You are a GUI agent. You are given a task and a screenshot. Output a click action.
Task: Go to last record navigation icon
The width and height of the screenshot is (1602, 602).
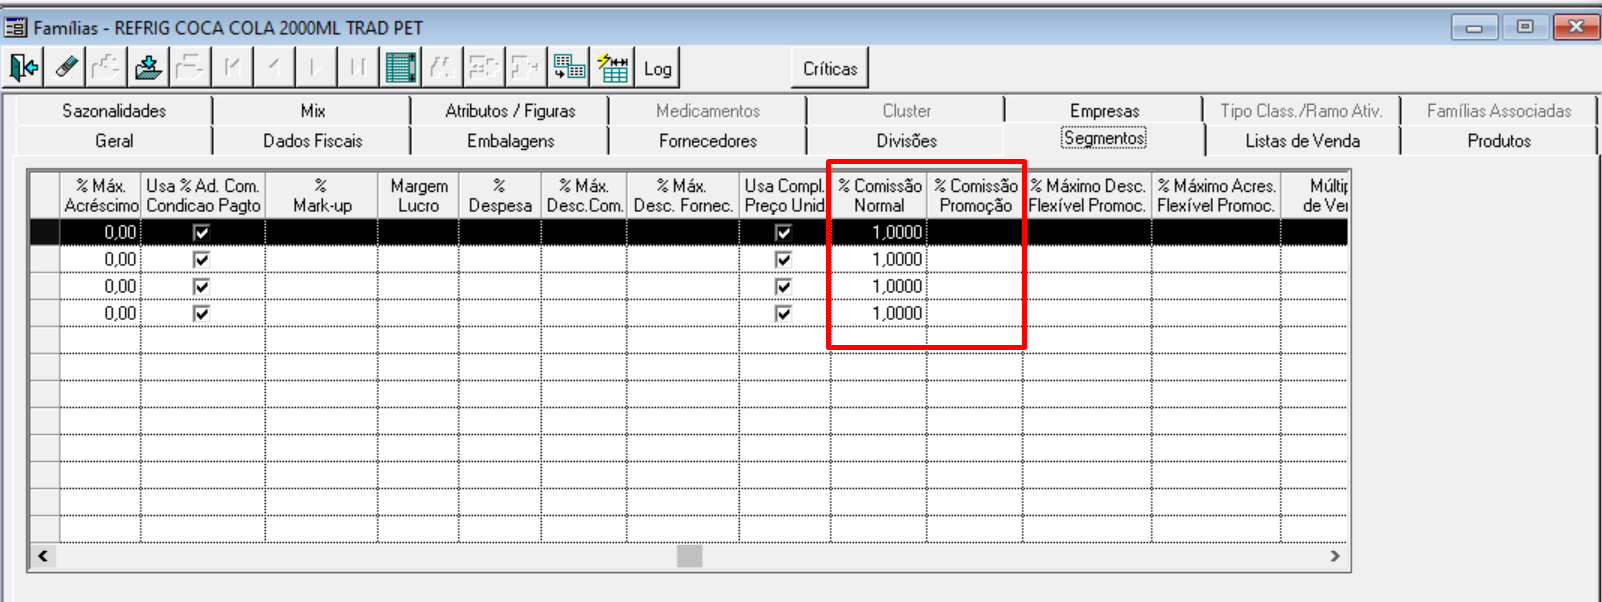pyautogui.click(x=358, y=68)
